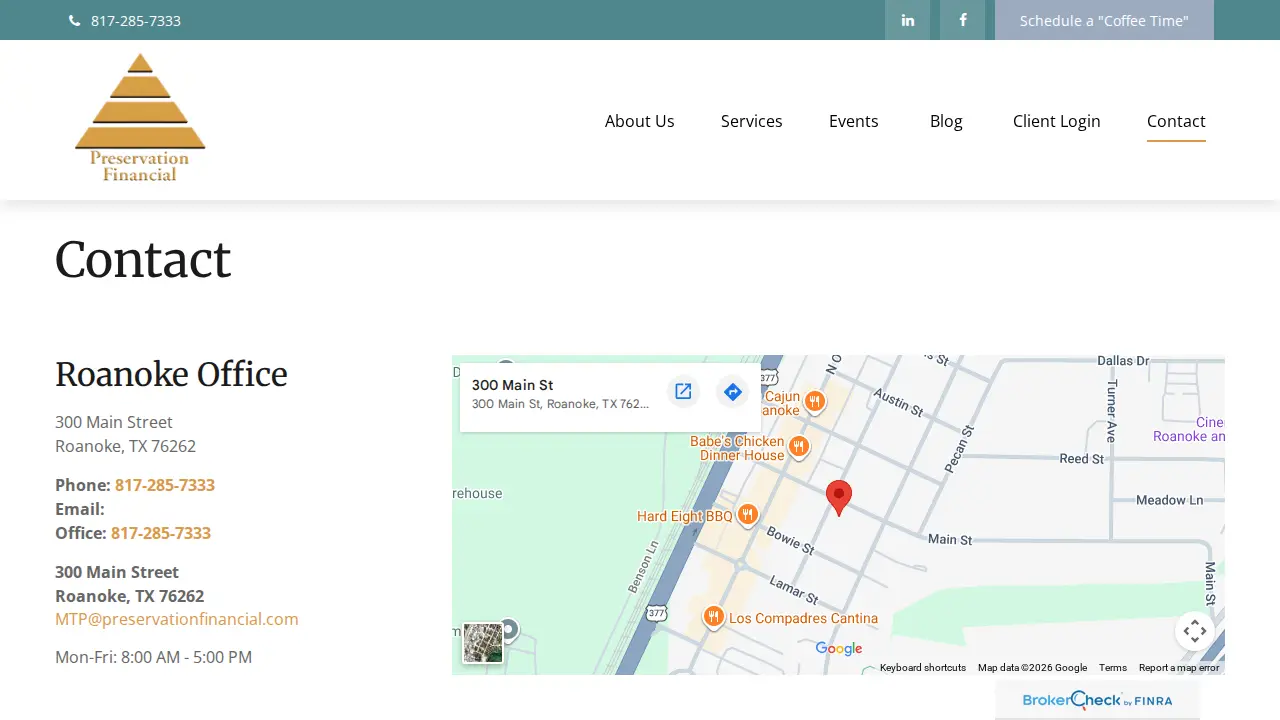The height and width of the screenshot is (720, 1280).
Task: Open Client Login menu
Action: 1057,121
